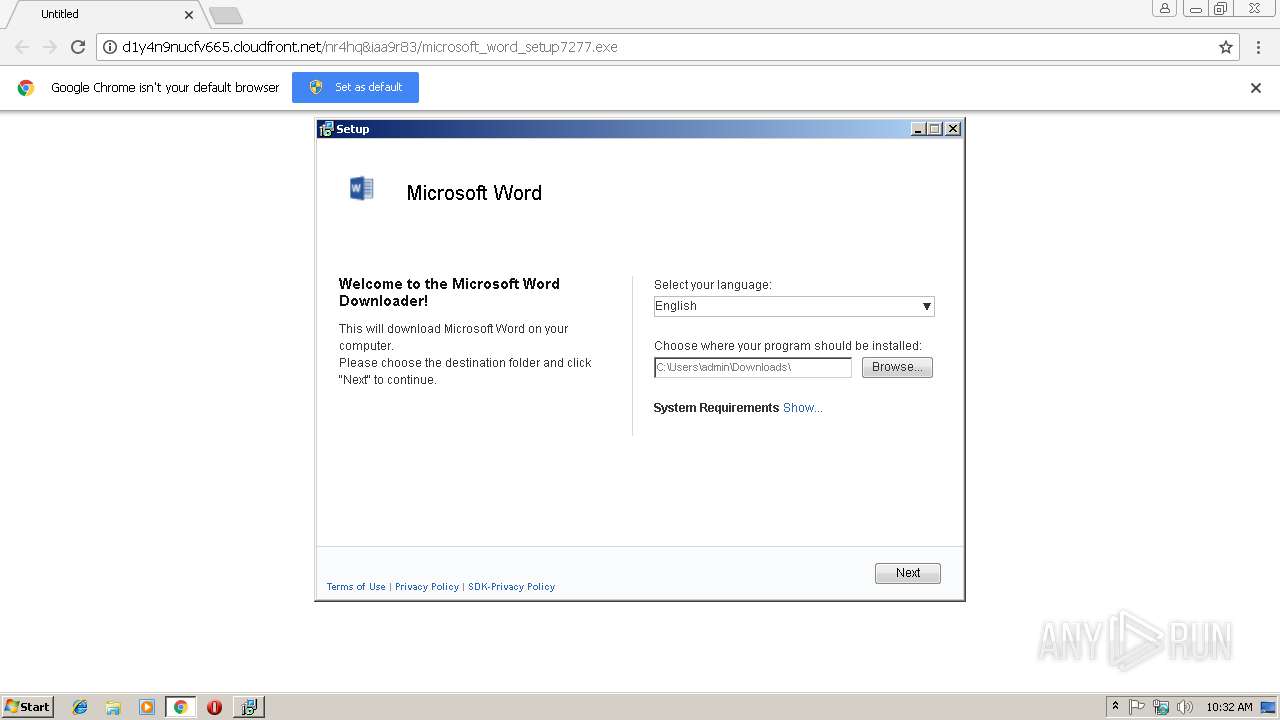Click 'System Requirements' label text
1280x720 pixels.
pos(716,408)
